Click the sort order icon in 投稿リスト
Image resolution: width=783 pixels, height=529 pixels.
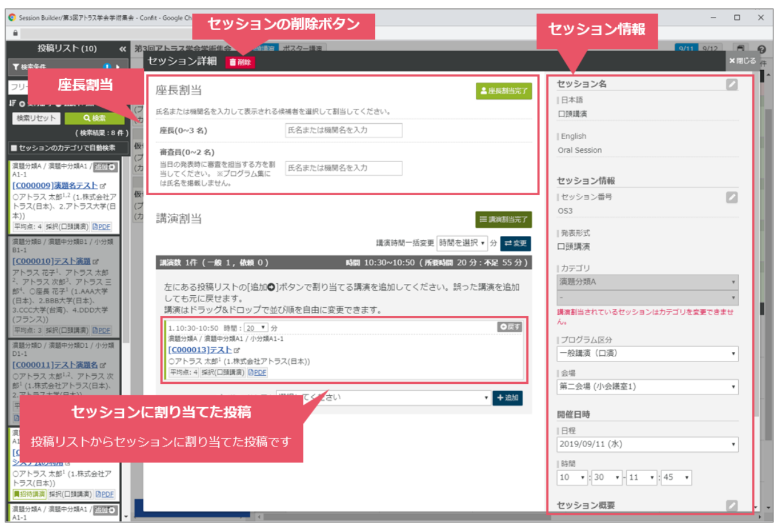point(12,103)
